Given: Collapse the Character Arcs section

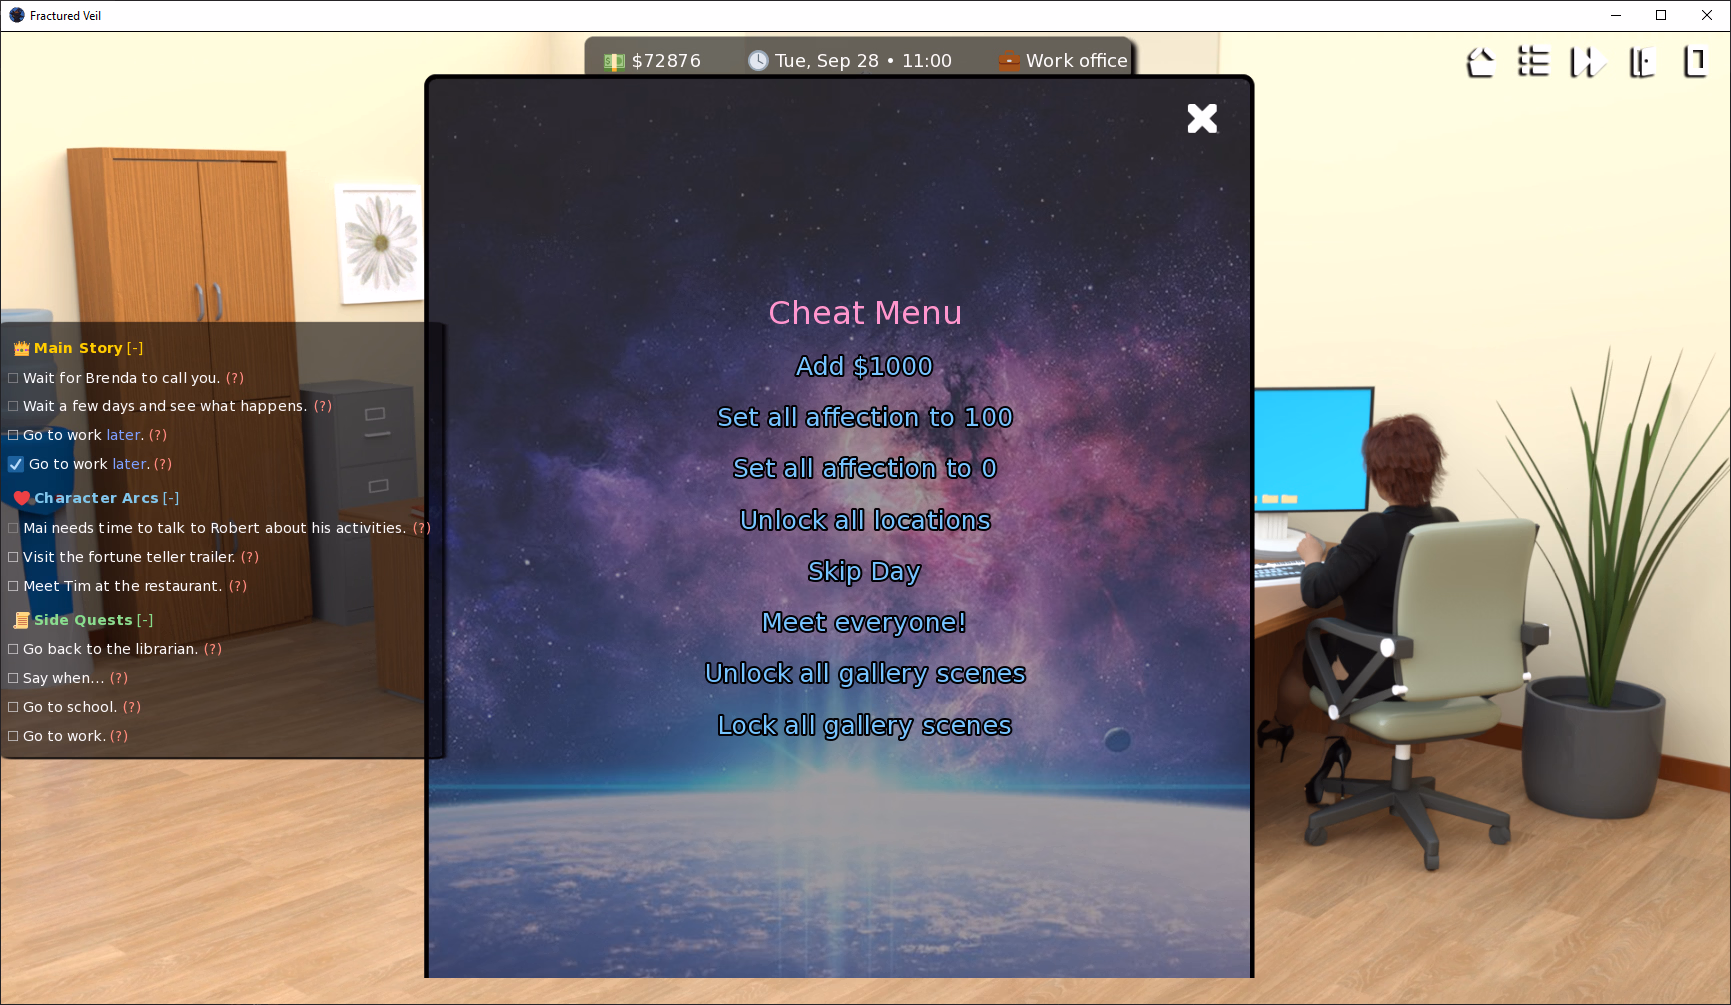Looking at the screenshot, I should [x=171, y=498].
